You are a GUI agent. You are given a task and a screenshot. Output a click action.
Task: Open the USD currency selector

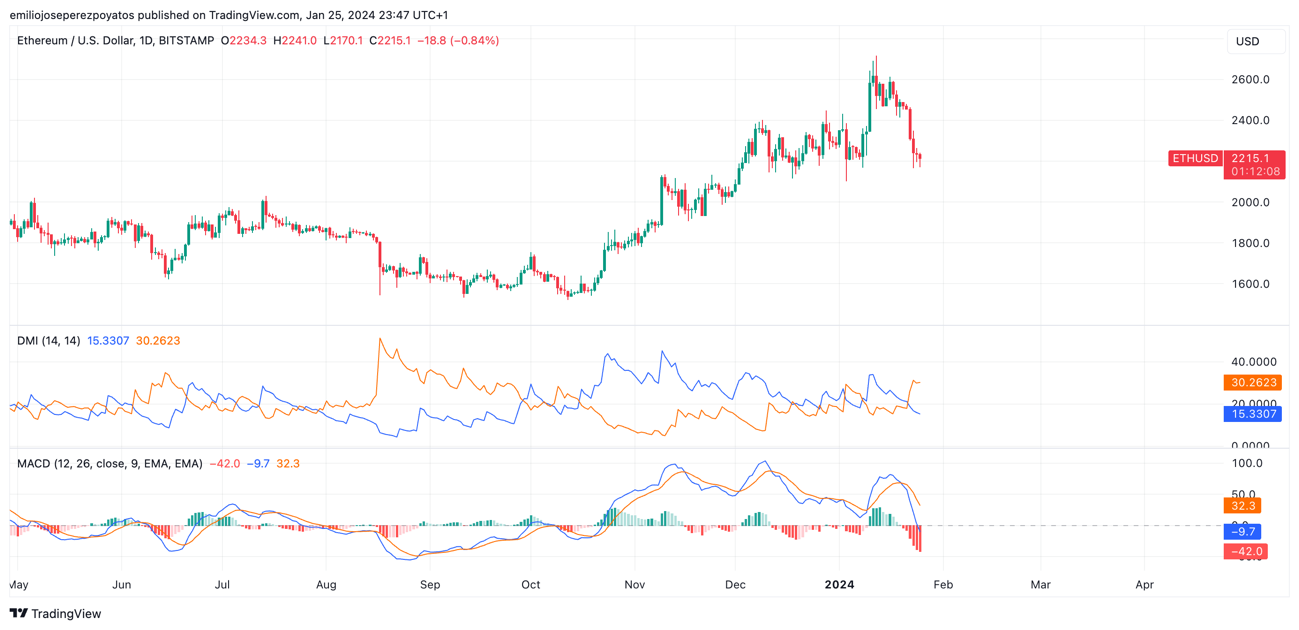click(x=1247, y=41)
